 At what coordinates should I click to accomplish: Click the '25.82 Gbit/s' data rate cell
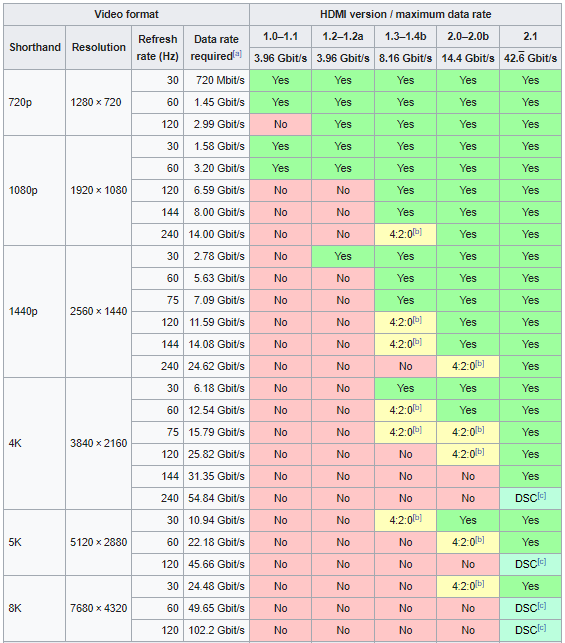216,454
